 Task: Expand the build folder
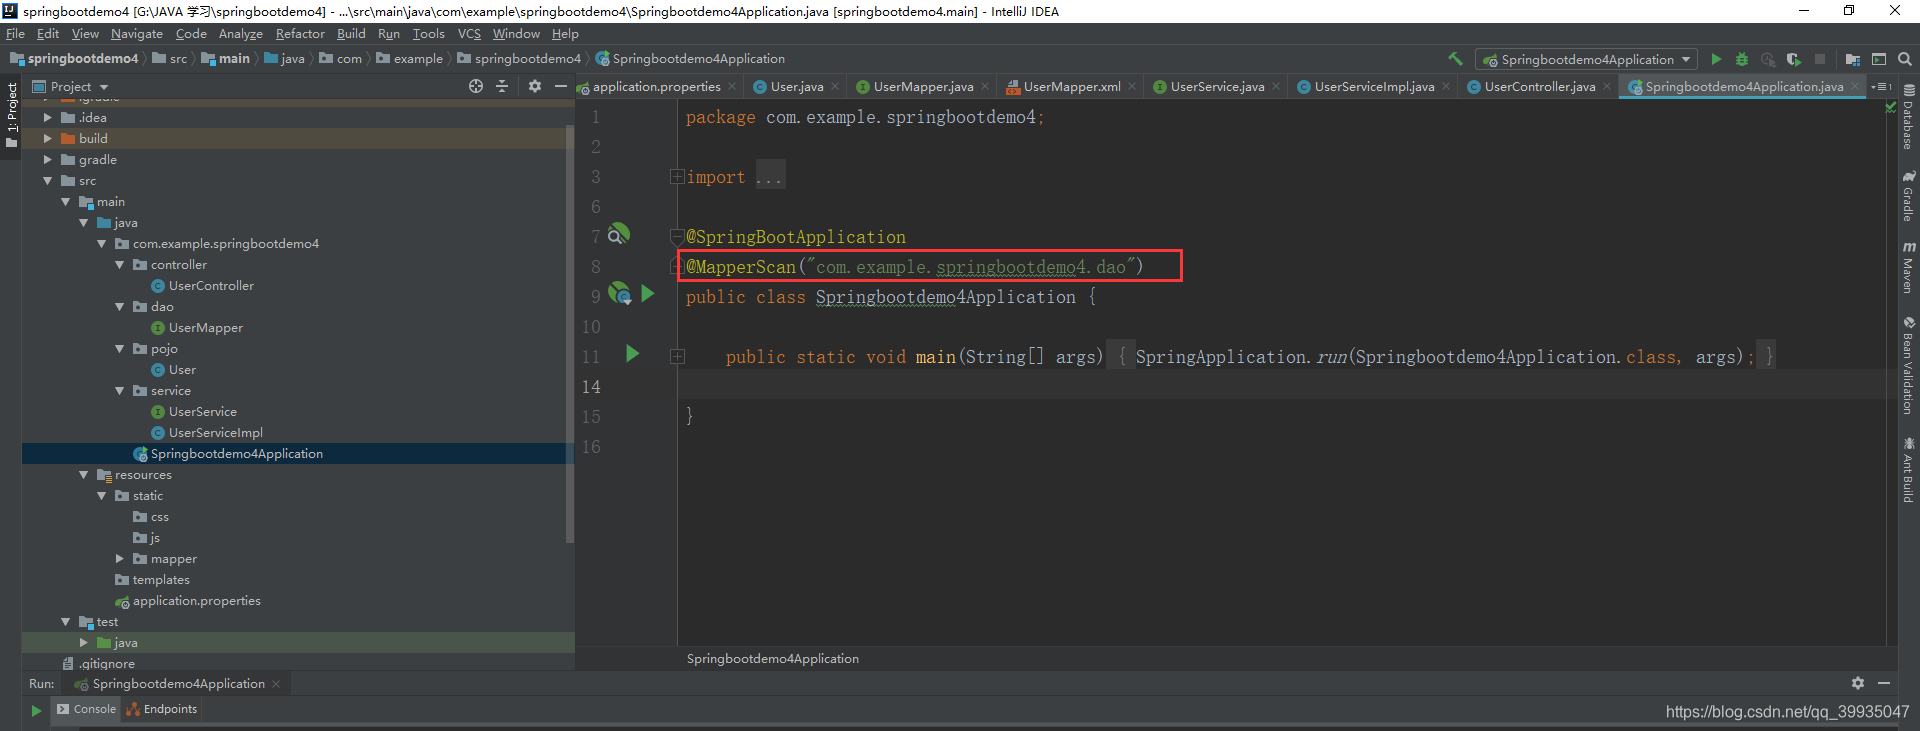pos(47,139)
